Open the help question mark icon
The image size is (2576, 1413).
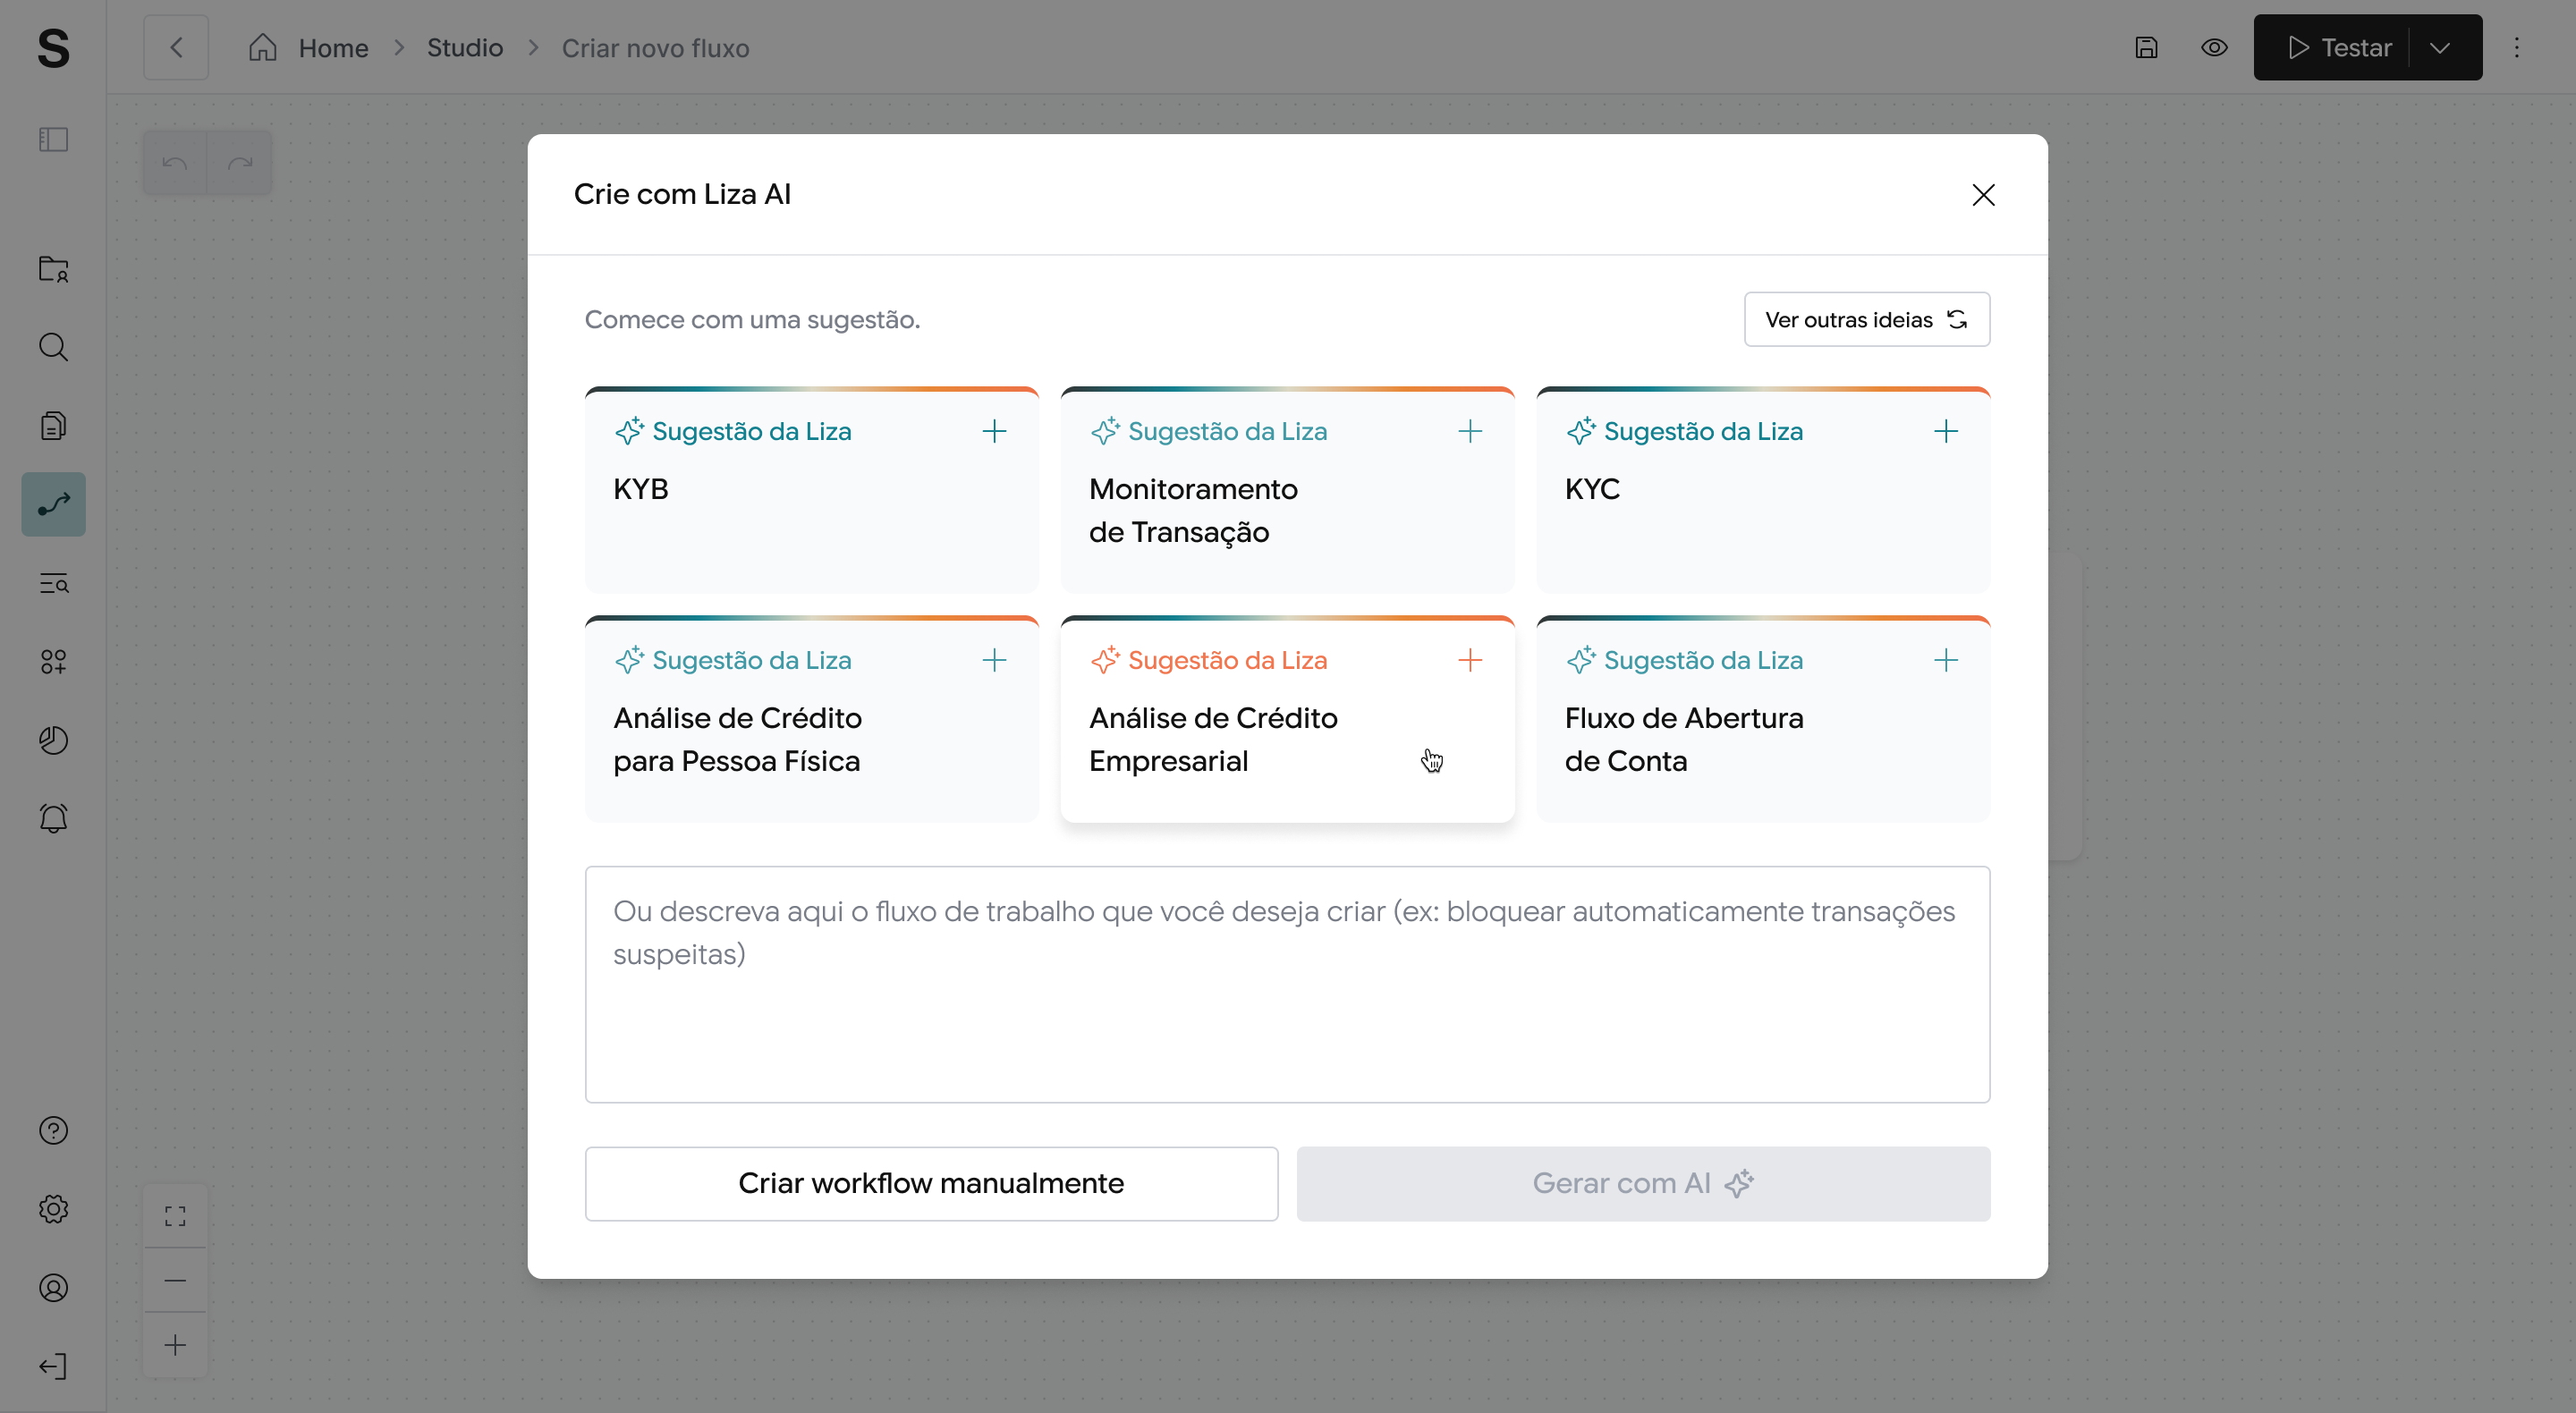point(53,1130)
